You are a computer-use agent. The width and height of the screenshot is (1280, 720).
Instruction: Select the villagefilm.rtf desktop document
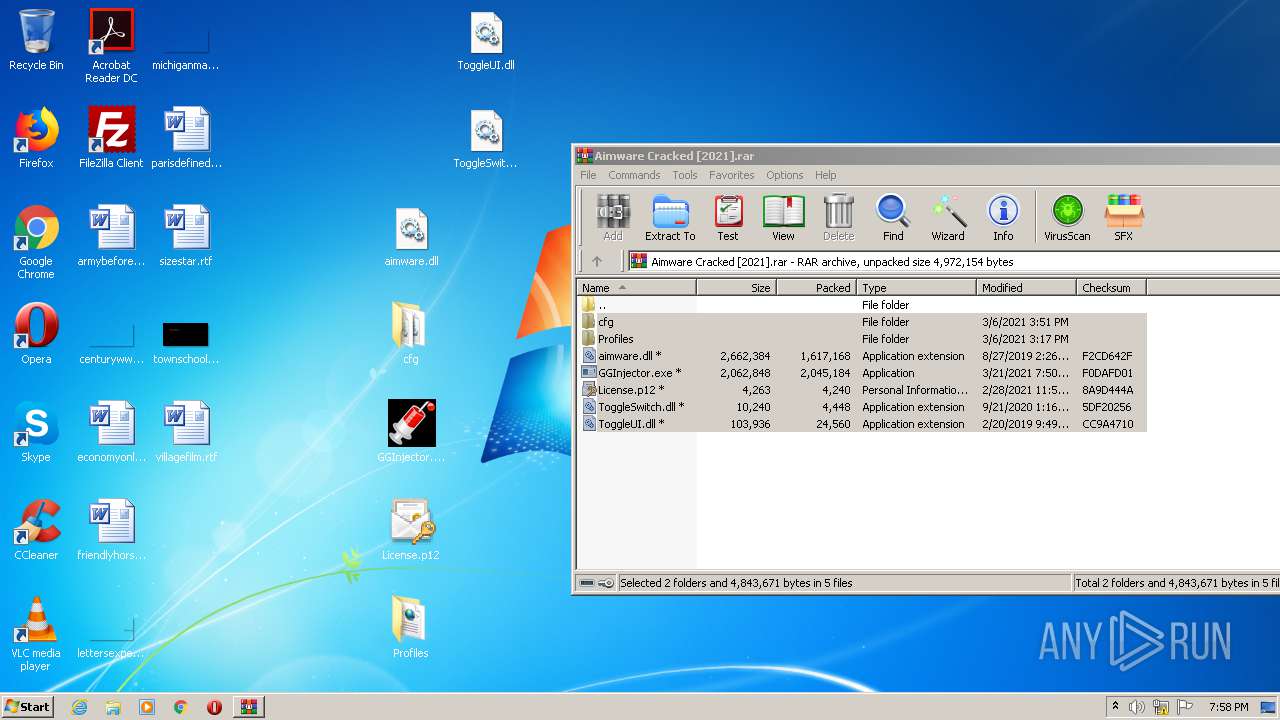tap(186, 432)
